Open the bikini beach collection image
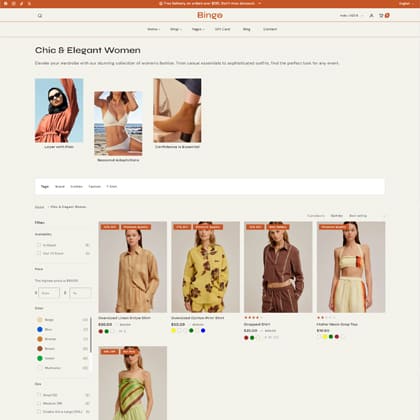This screenshot has height=420, width=420. click(x=118, y=123)
